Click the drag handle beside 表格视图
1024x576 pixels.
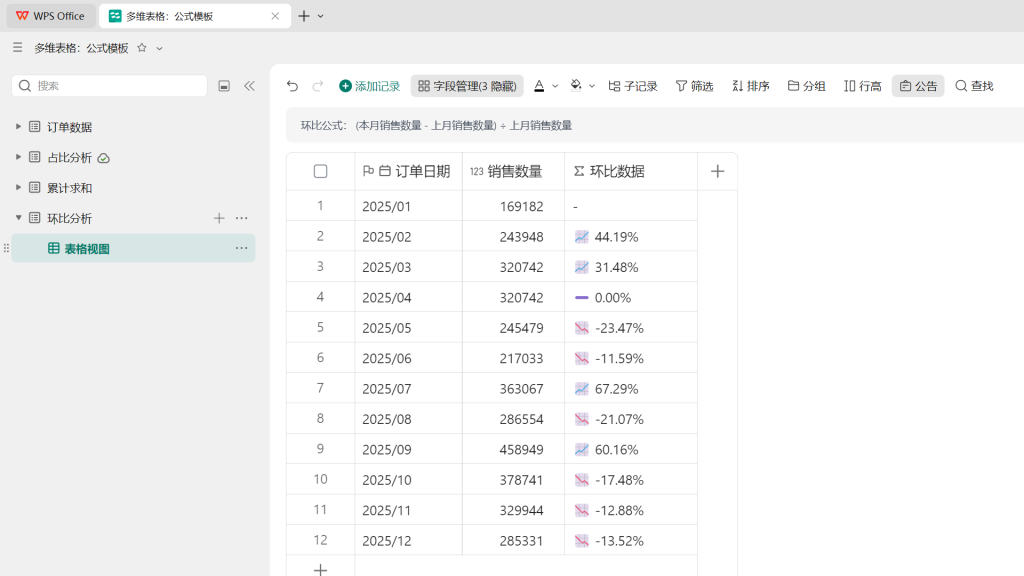pyautogui.click(x=6, y=248)
